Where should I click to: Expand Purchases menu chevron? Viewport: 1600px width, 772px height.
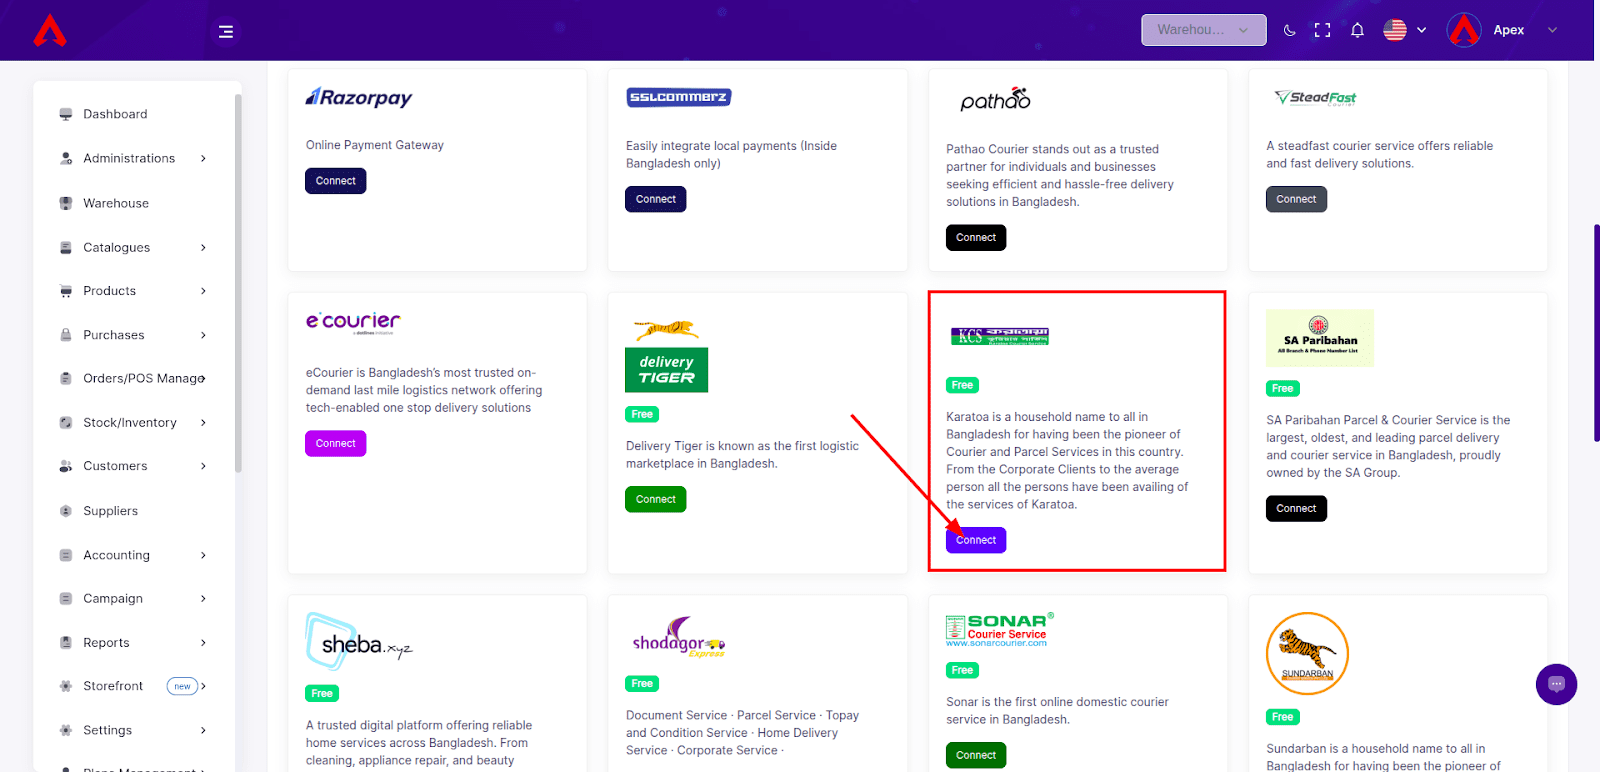tap(203, 335)
